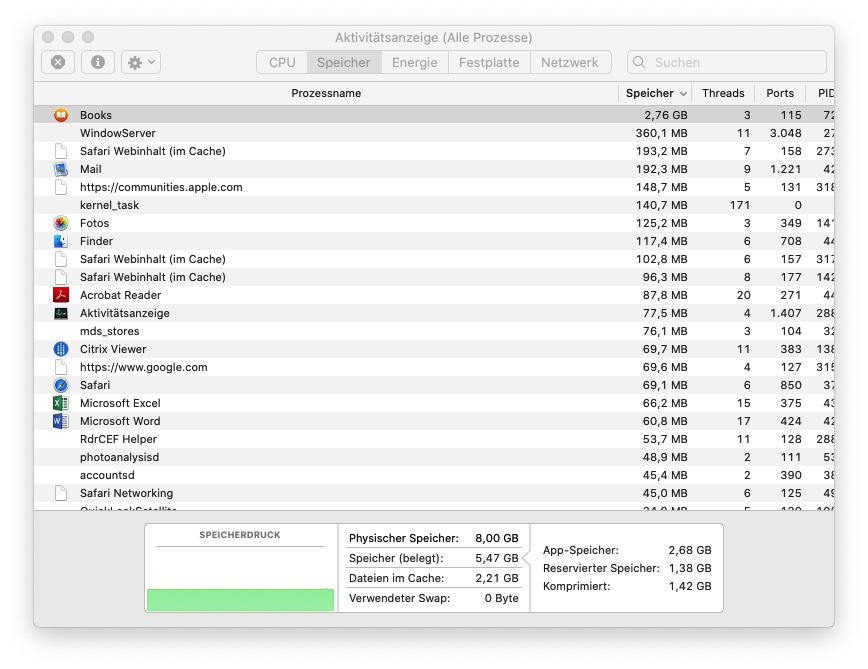
Task: Sort by the Threads column header
Action: [x=723, y=93]
